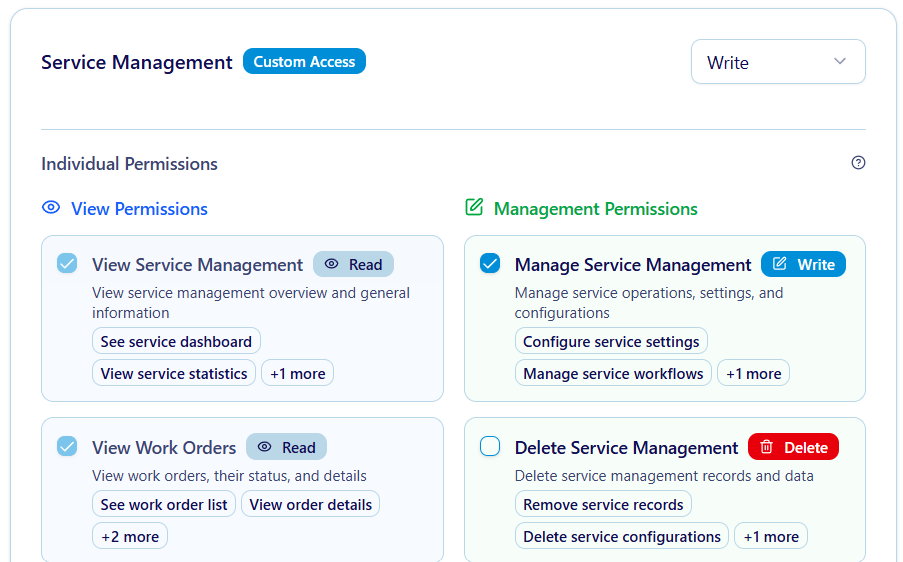This screenshot has width=903, height=562.
Task: Click the edit pencil icon beside Management Permissions
Action: click(474, 208)
